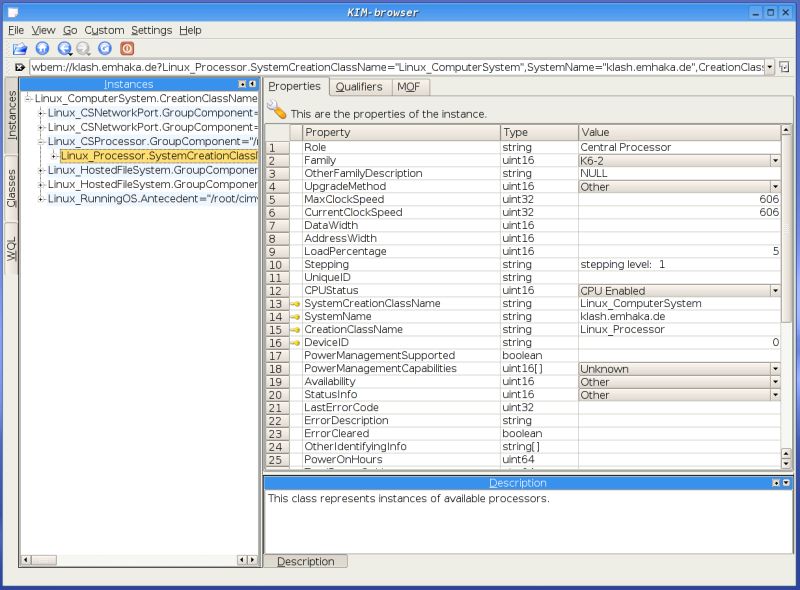Screen dimensions: 800x590
Task: Open the CPUStatus dropdown showing CPU Enabled
Action: tap(778, 290)
